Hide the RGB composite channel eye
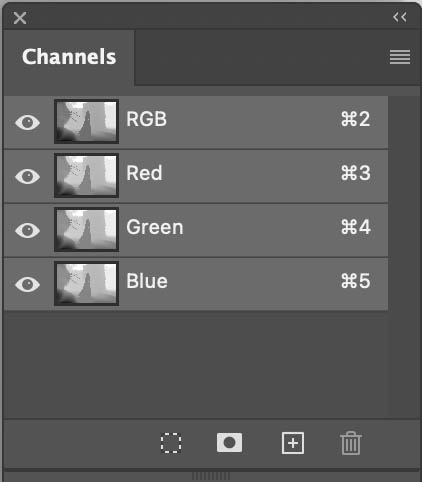Image resolution: width=422 pixels, height=482 pixels. click(28, 122)
